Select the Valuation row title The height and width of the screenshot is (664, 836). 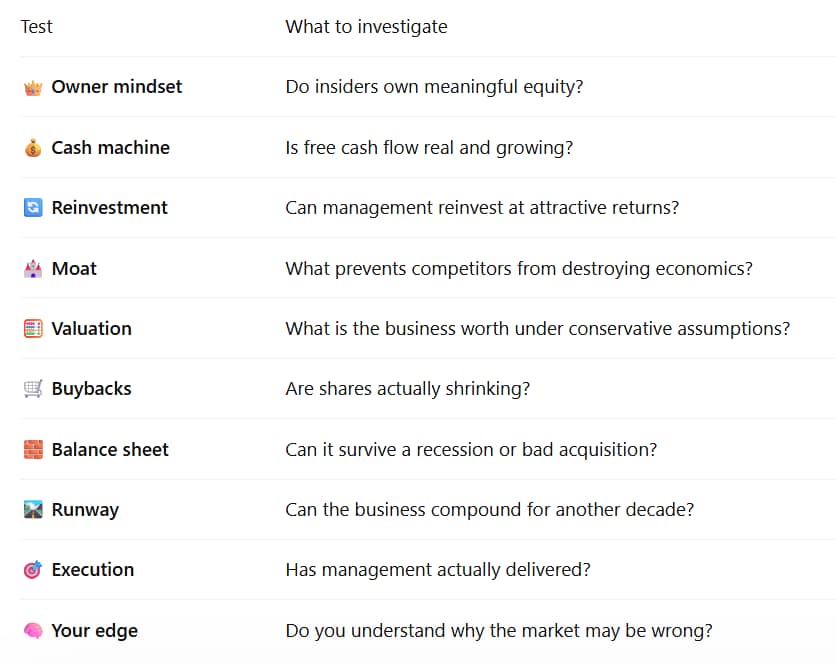coord(92,329)
